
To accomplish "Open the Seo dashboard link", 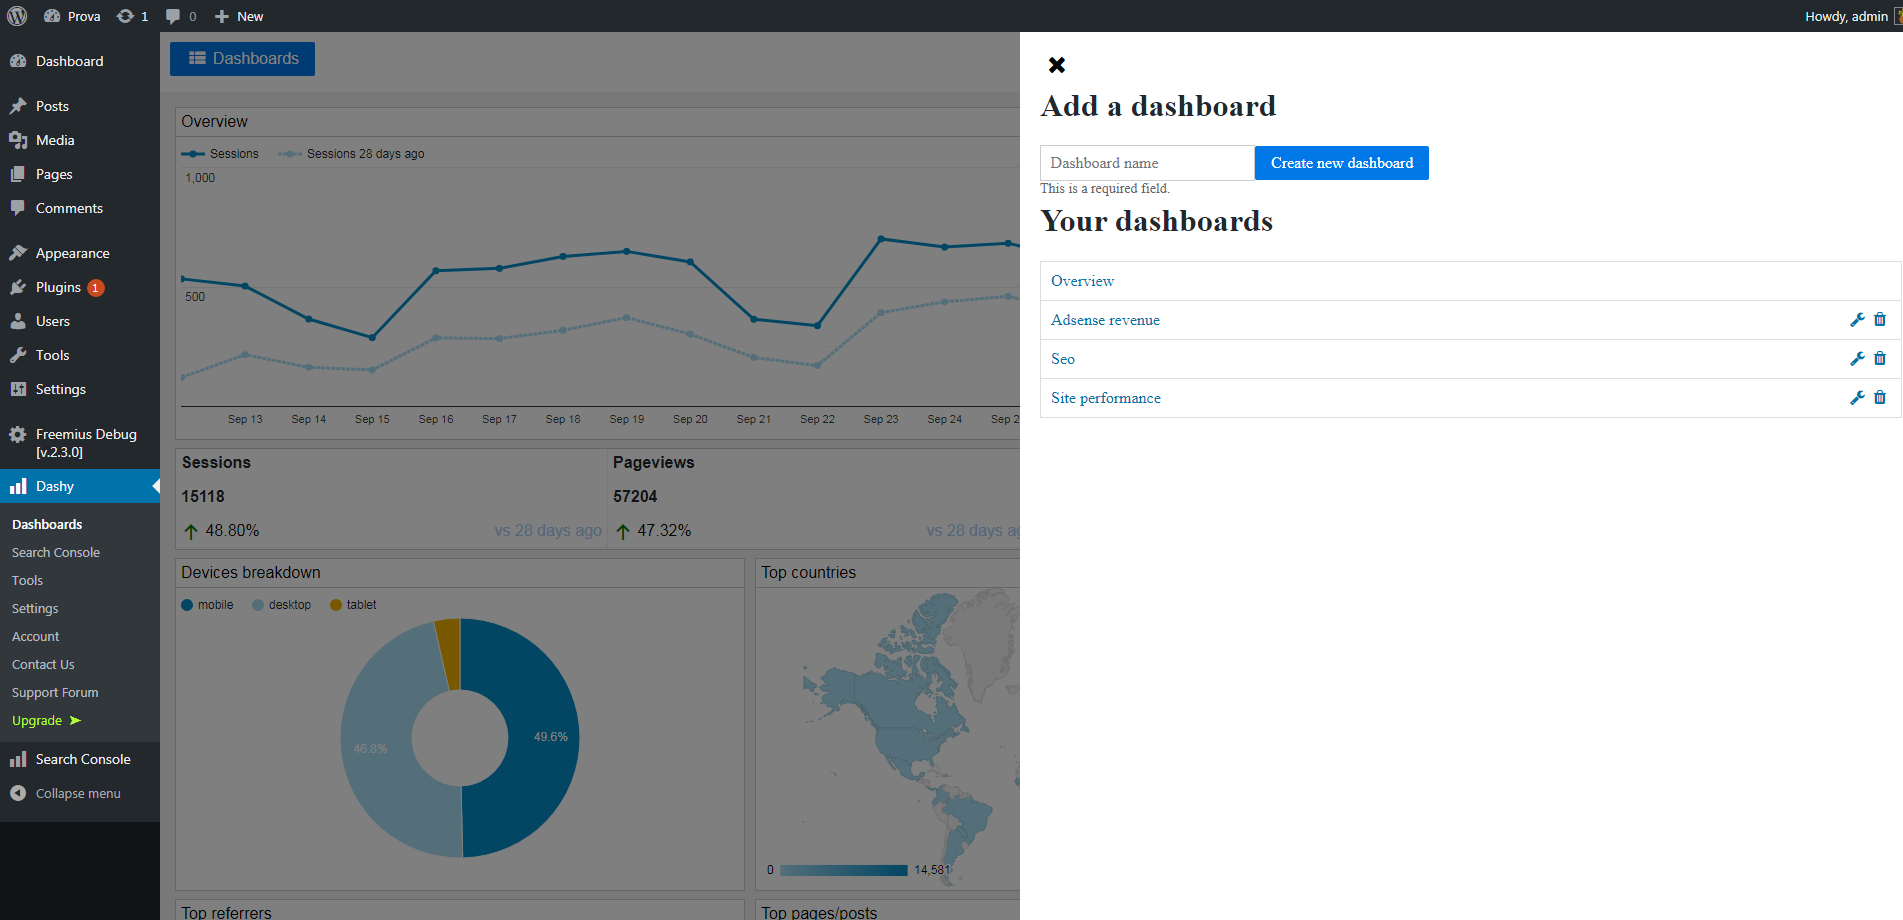I will (x=1063, y=359).
